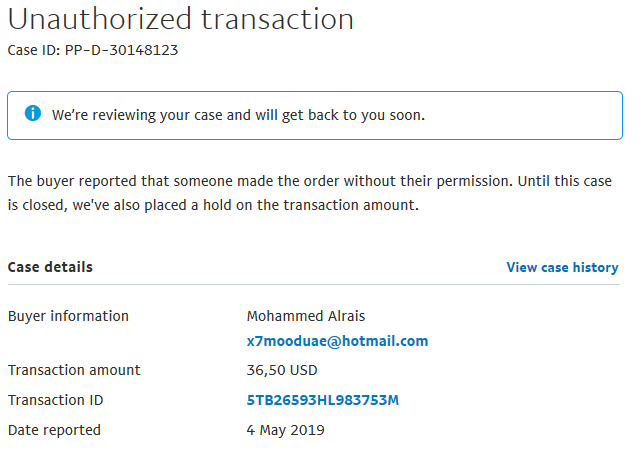Click the word transaction in the page title

coord(278,20)
